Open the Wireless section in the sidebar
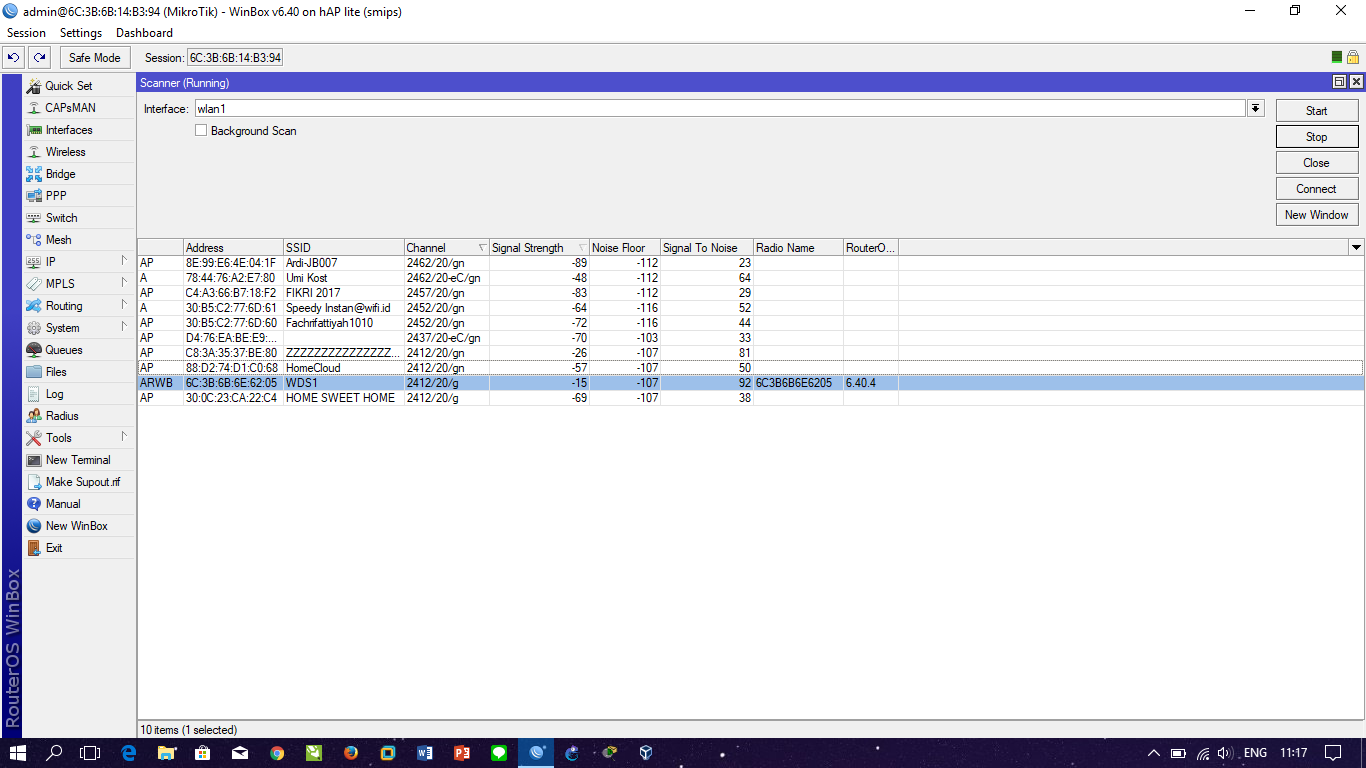Image resolution: width=1366 pixels, height=768 pixels. pos(64,151)
